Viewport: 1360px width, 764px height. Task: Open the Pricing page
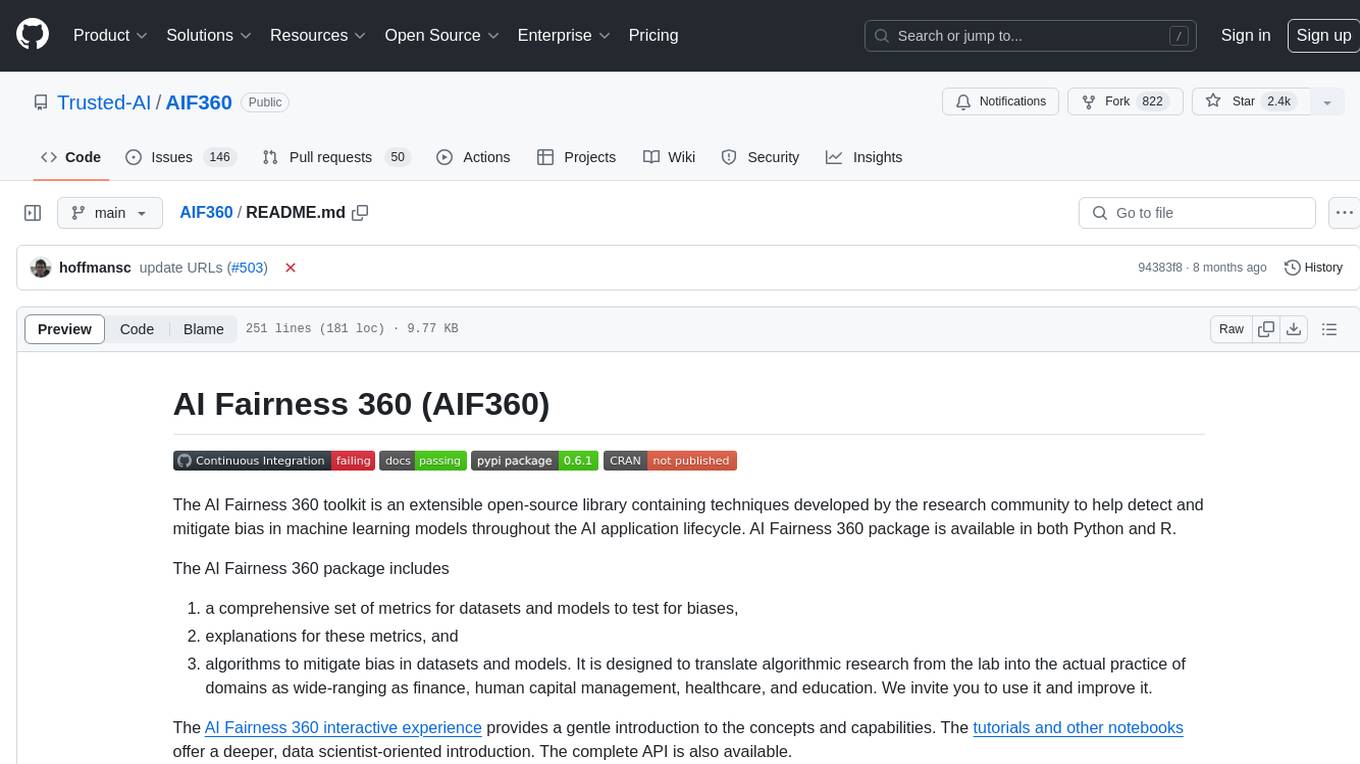coord(653,35)
